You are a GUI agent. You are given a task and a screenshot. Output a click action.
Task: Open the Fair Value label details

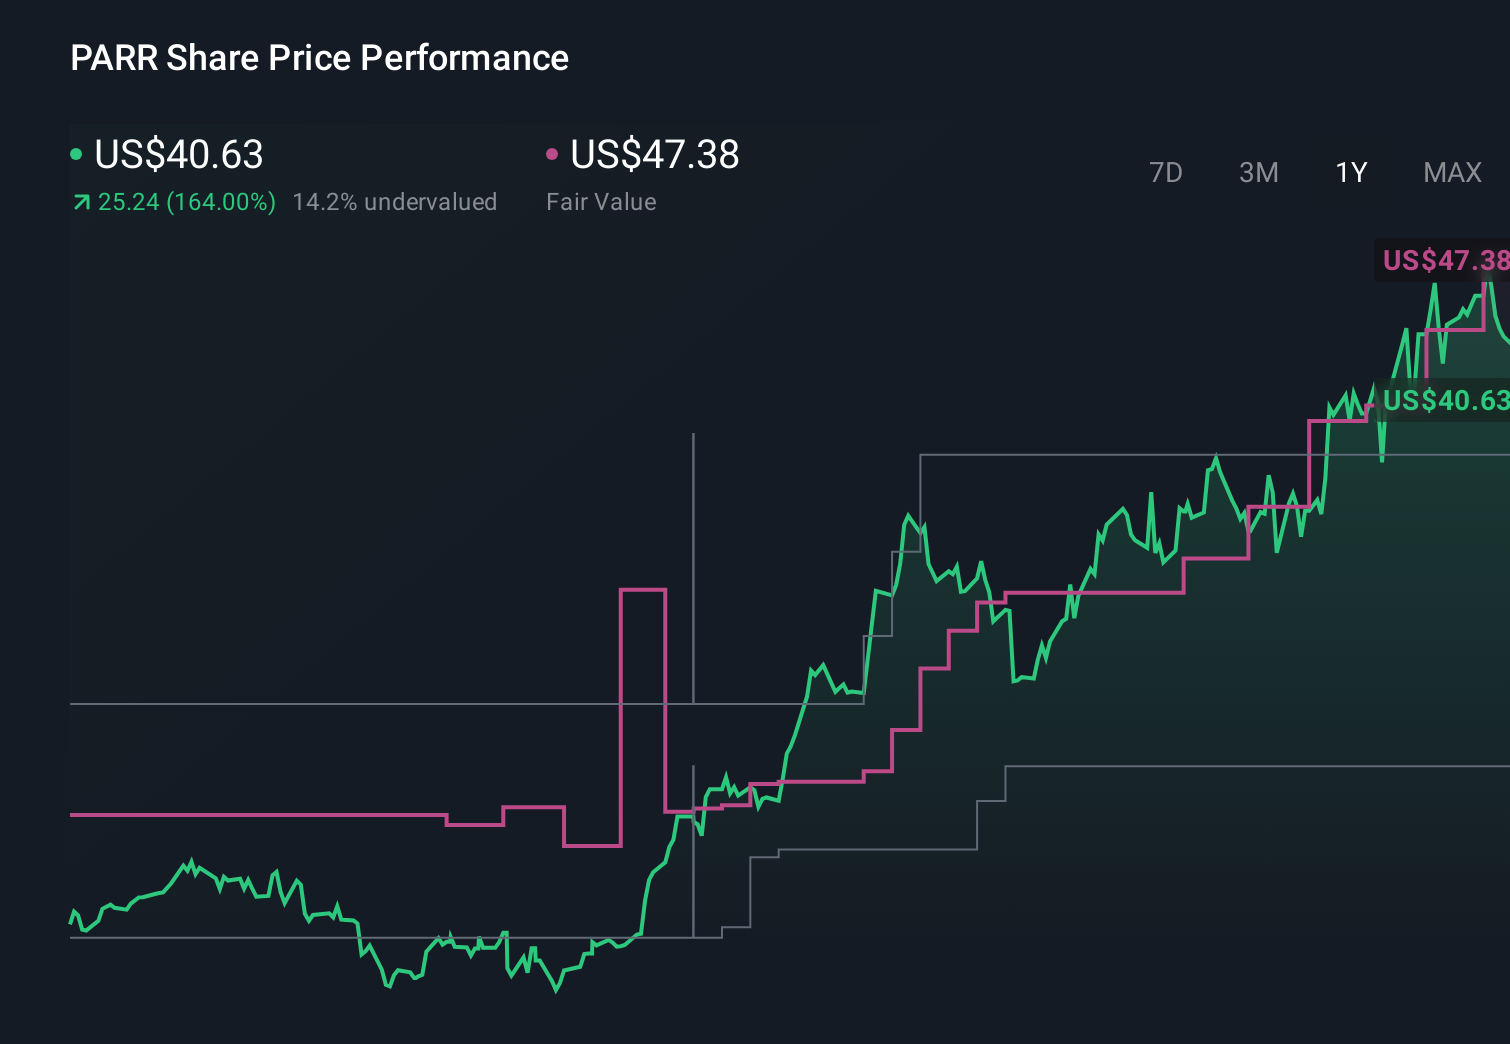pyautogui.click(x=601, y=201)
